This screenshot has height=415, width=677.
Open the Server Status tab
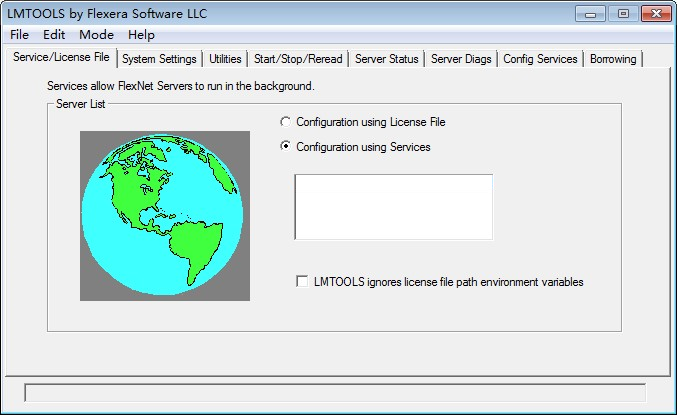(x=386, y=59)
